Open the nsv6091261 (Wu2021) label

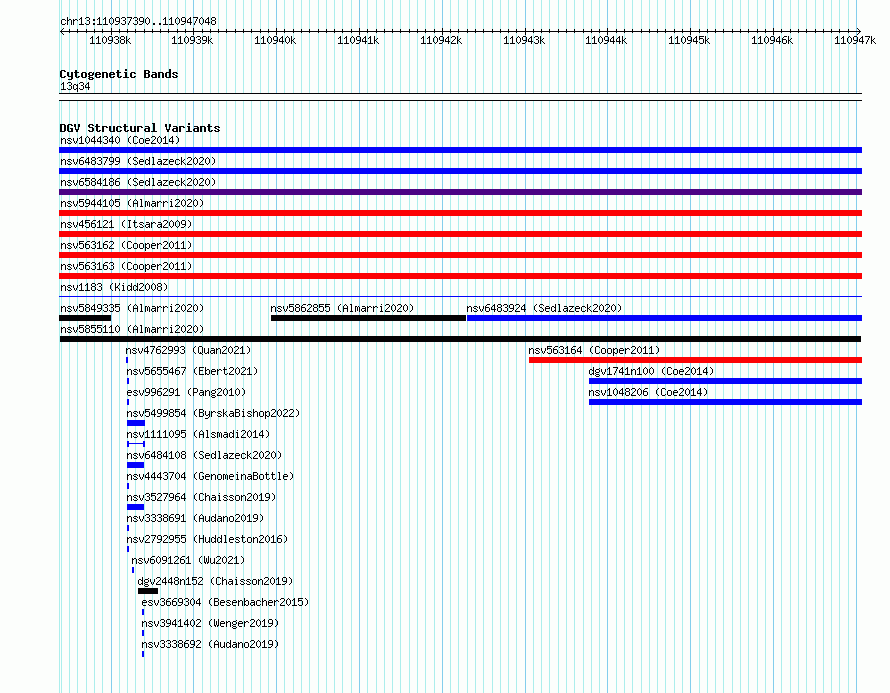188,560
